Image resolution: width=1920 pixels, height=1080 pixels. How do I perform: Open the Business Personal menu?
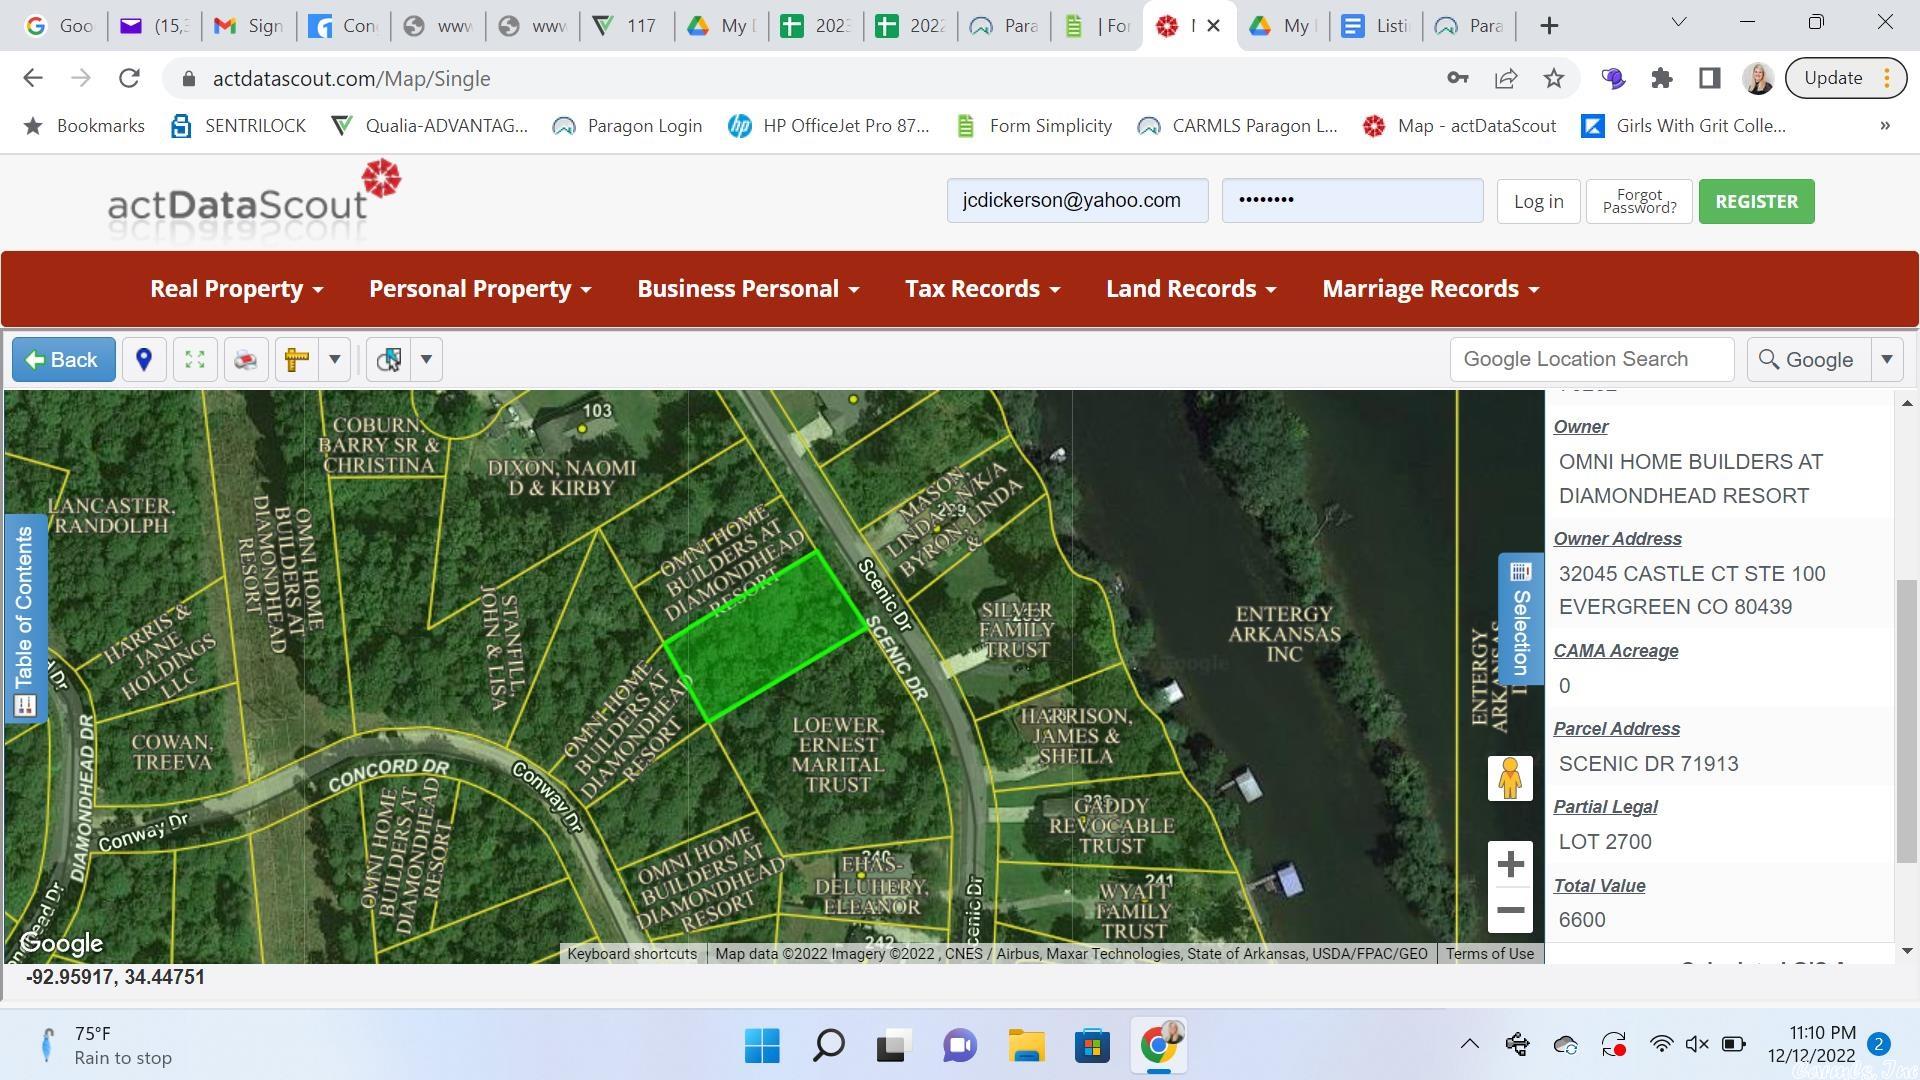(x=748, y=289)
